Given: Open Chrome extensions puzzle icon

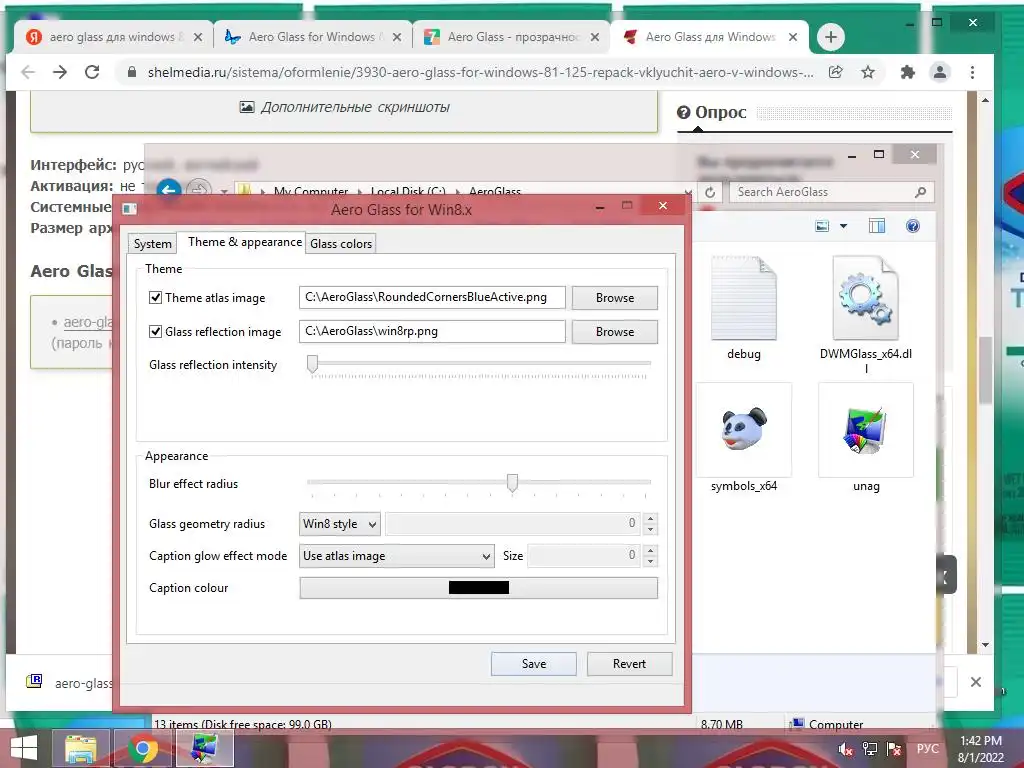Looking at the screenshot, I should click(x=908, y=72).
